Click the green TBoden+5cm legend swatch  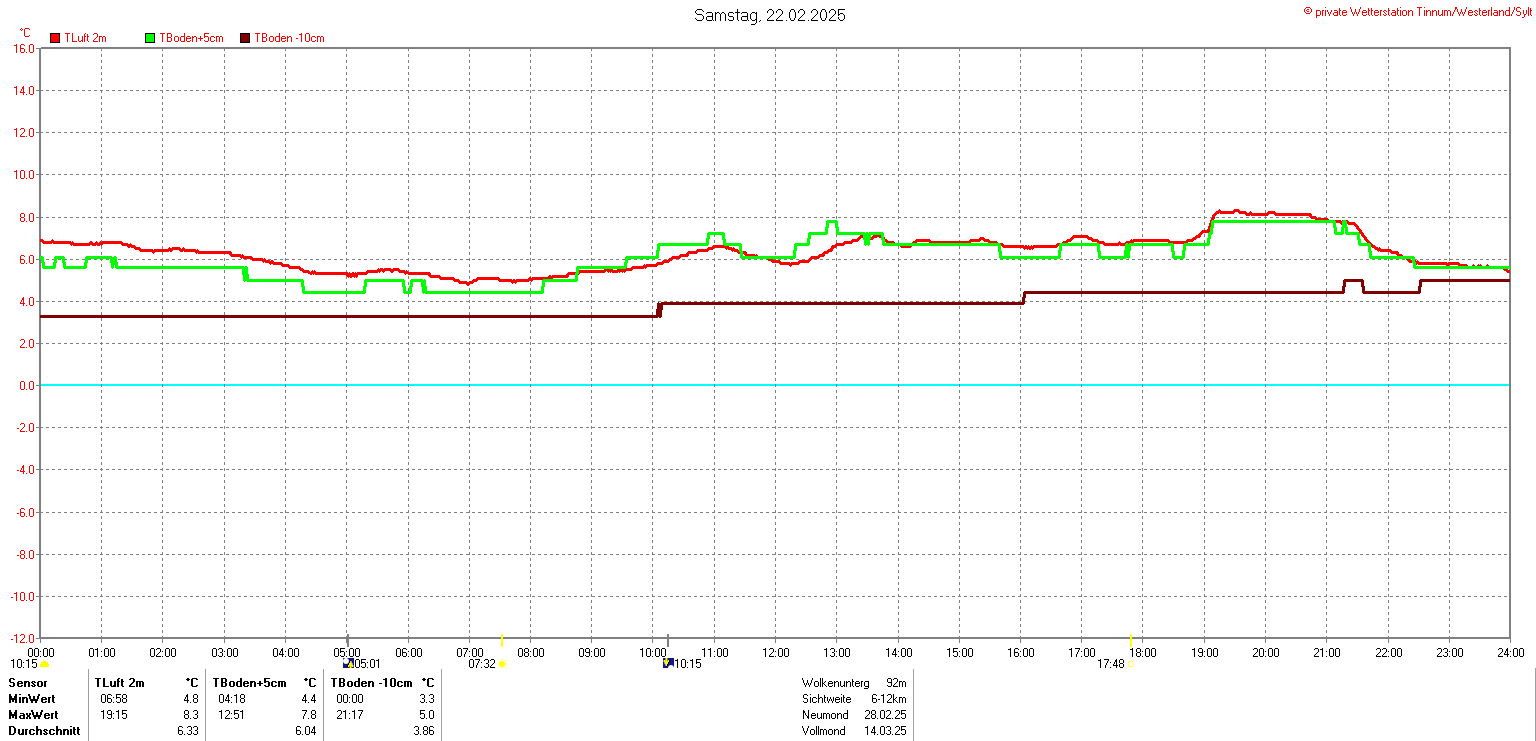click(x=151, y=38)
